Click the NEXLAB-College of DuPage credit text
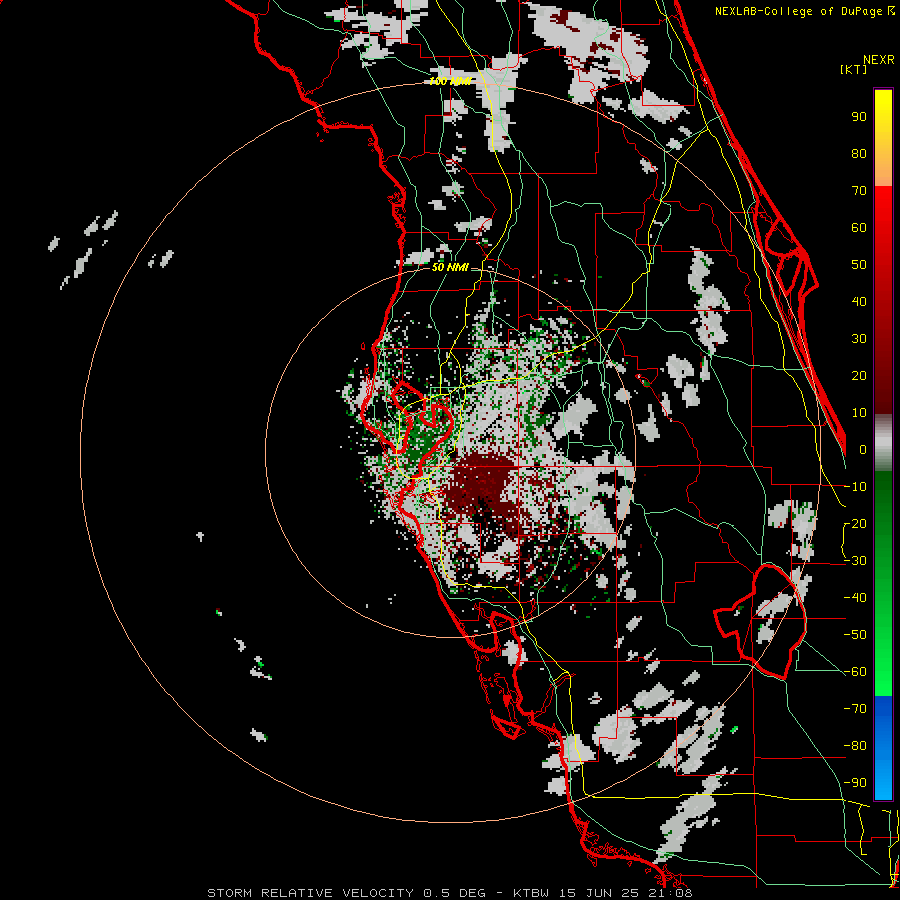Image resolution: width=900 pixels, height=900 pixels. click(804, 11)
